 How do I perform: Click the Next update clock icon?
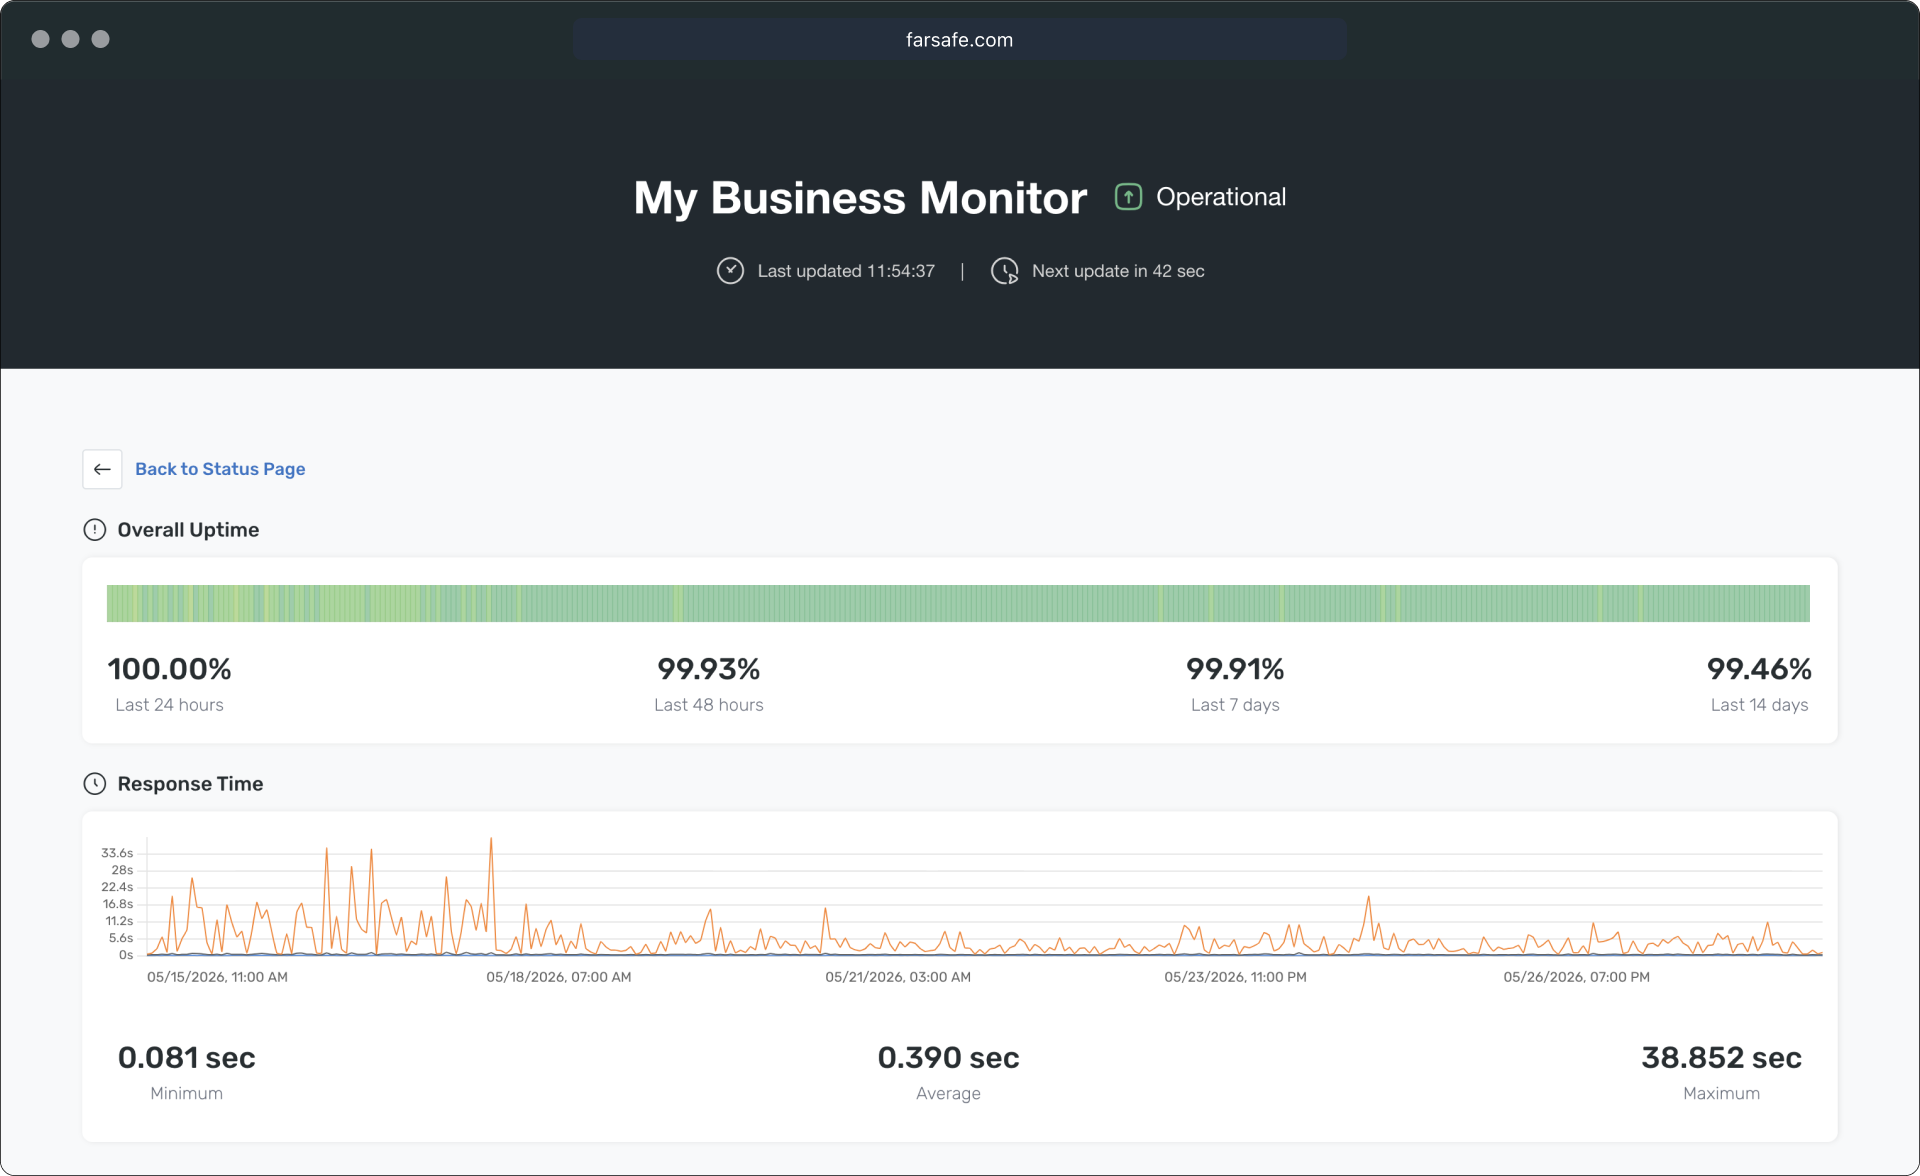(x=1004, y=271)
